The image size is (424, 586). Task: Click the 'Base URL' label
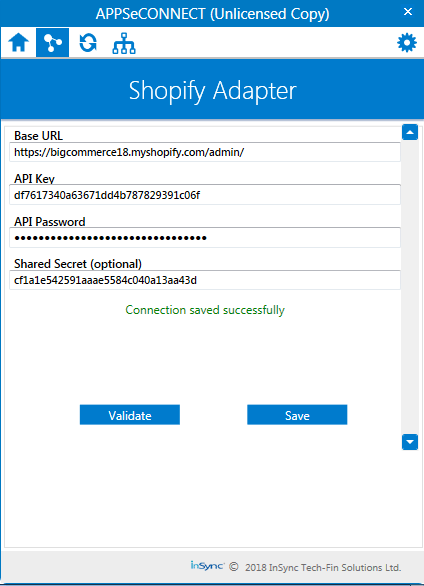click(38, 136)
